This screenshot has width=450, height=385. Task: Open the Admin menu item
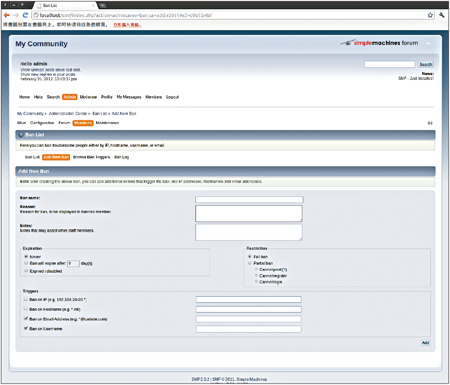70,97
